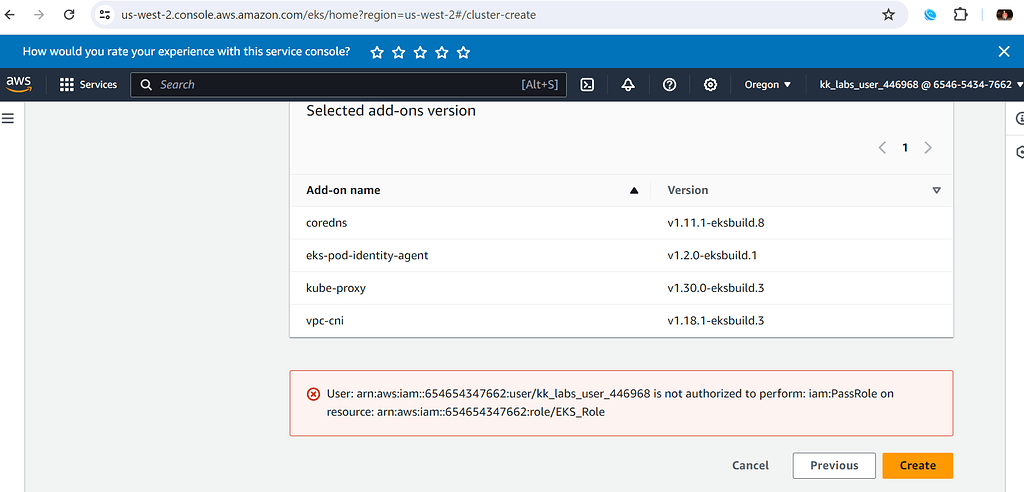Image resolution: width=1024 pixels, height=492 pixels.
Task: Open the kk_labs_user account dropdown
Action: tap(920, 85)
